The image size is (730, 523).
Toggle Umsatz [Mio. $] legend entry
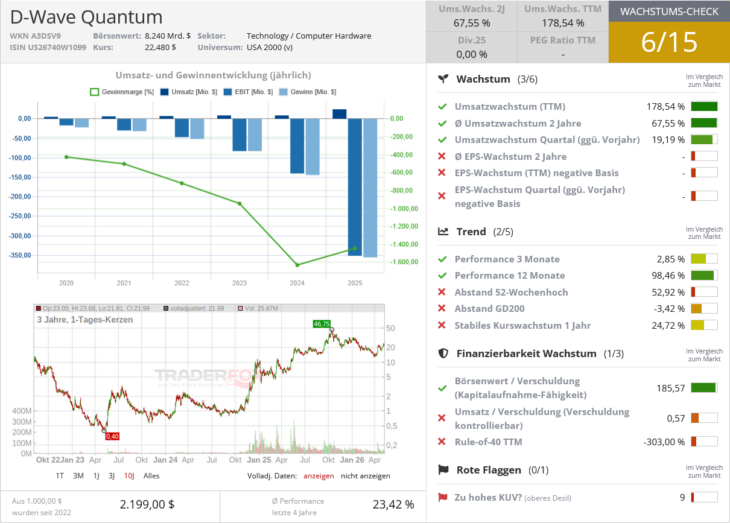189,92
